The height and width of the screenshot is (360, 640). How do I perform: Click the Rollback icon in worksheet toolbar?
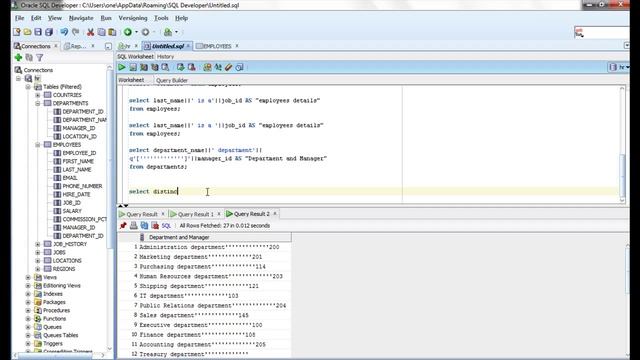(191, 67)
